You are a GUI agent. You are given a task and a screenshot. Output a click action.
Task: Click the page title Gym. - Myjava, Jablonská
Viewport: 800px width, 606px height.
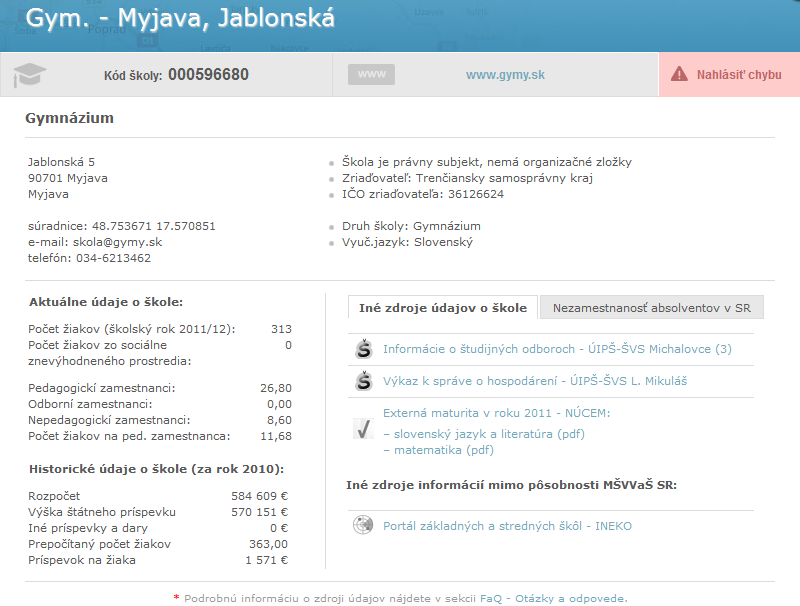pyautogui.click(x=180, y=18)
